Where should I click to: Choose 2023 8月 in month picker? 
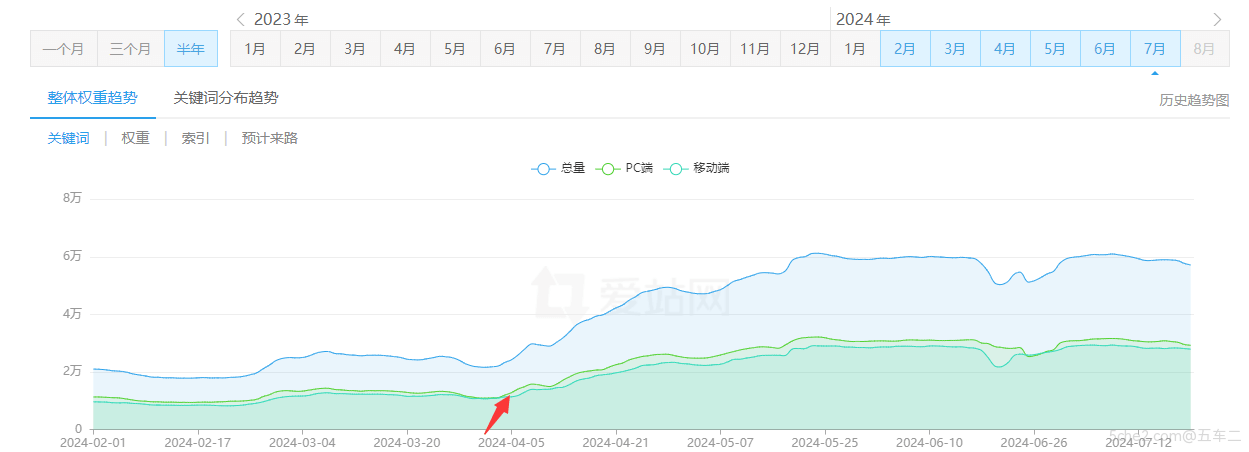(605, 49)
